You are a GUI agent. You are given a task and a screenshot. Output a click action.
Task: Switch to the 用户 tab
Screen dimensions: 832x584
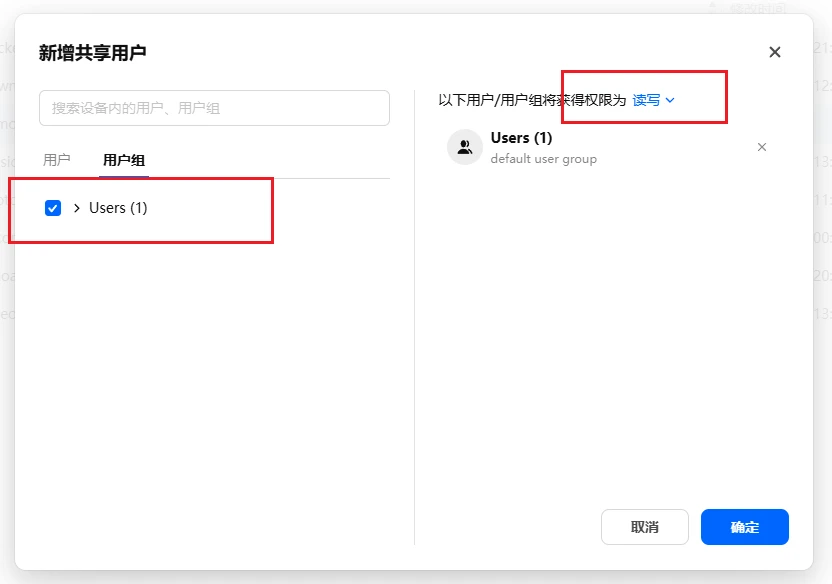coord(57,160)
